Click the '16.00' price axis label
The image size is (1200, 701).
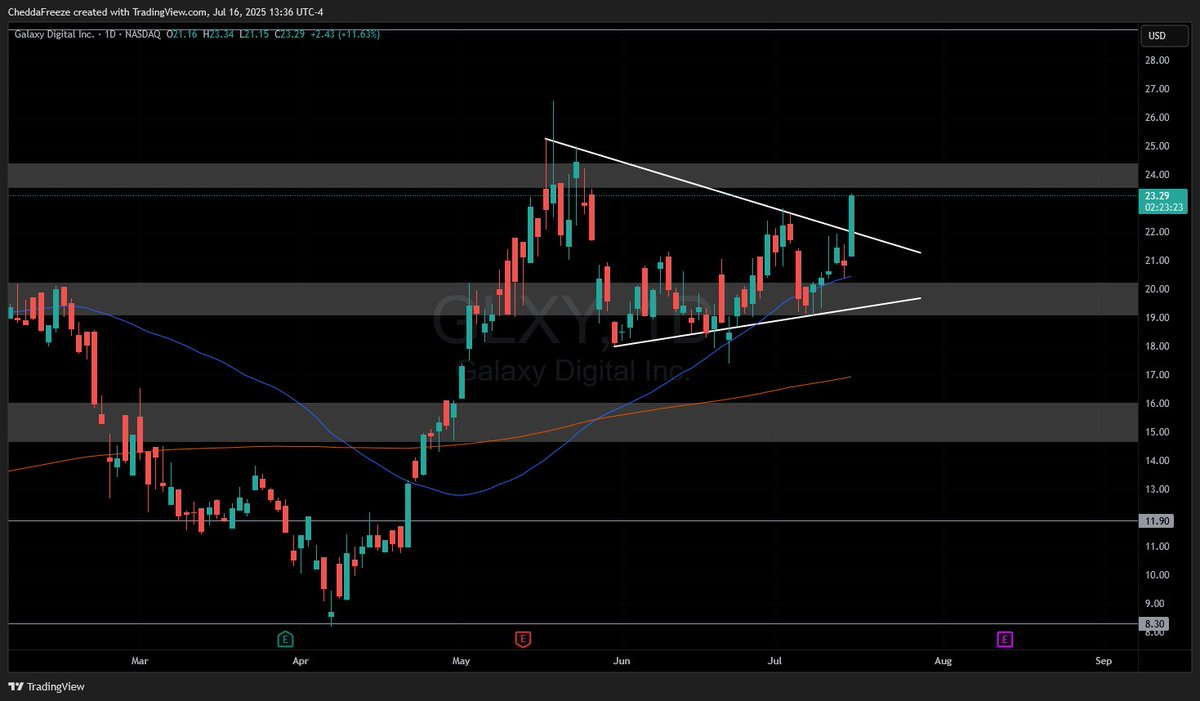(x=1157, y=403)
